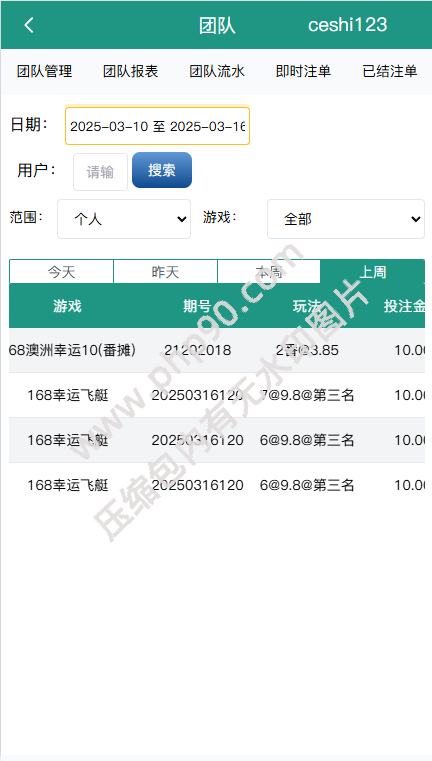Click the 期号 column header
The image size is (432, 761).
pyautogui.click(x=197, y=306)
